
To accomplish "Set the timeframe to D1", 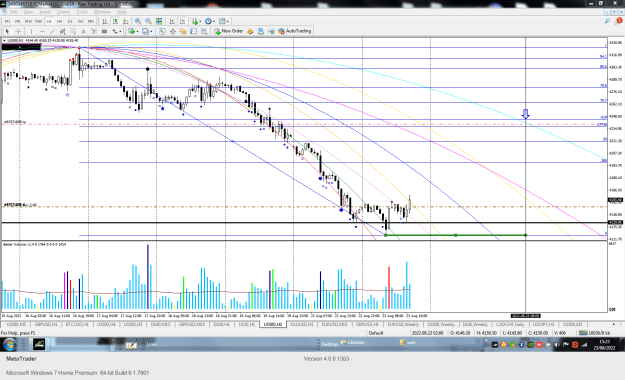I will pos(70,21).
